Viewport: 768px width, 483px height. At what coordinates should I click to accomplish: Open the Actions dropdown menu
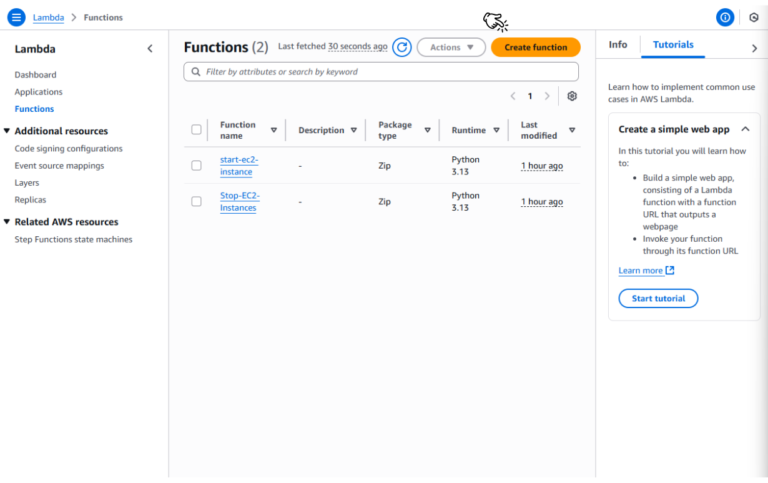click(451, 47)
